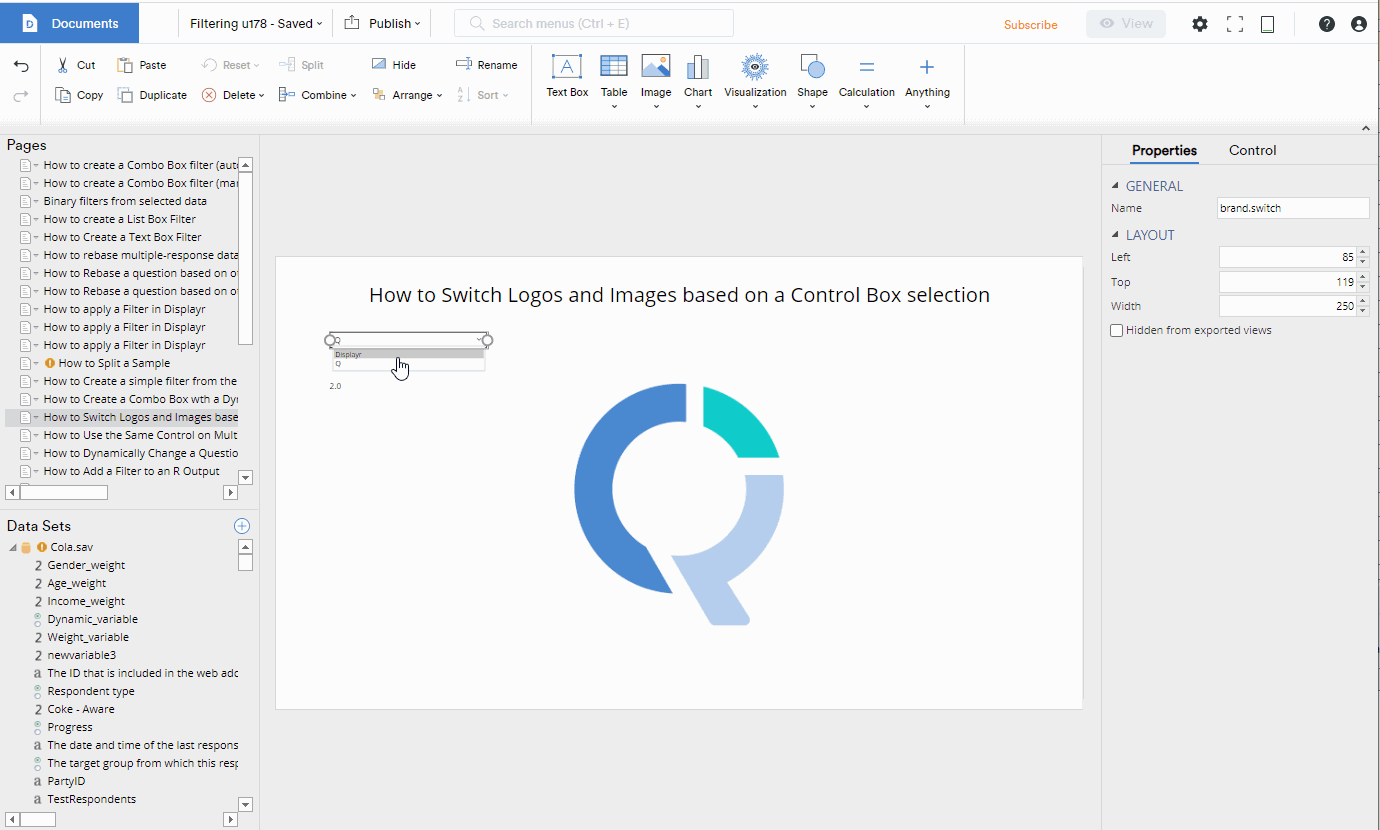
Task: Open the Filtering u178 - Saved menu
Action: 255,22
